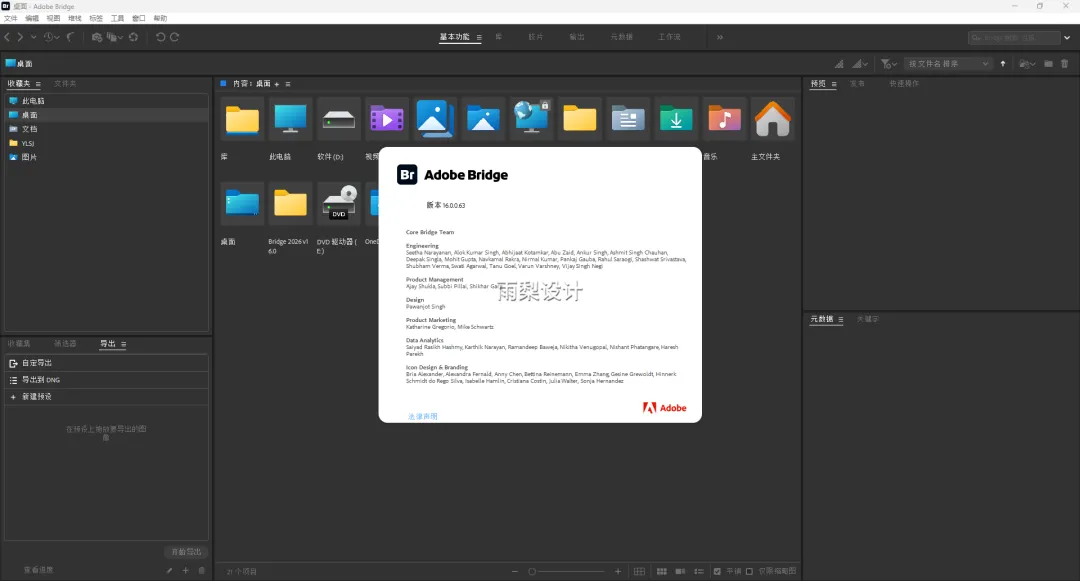Switch to the 基本功能 workspace
Image resolution: width=1080 pixels, height=581 pixels.
pyautogui.click(x=455, y=37)
